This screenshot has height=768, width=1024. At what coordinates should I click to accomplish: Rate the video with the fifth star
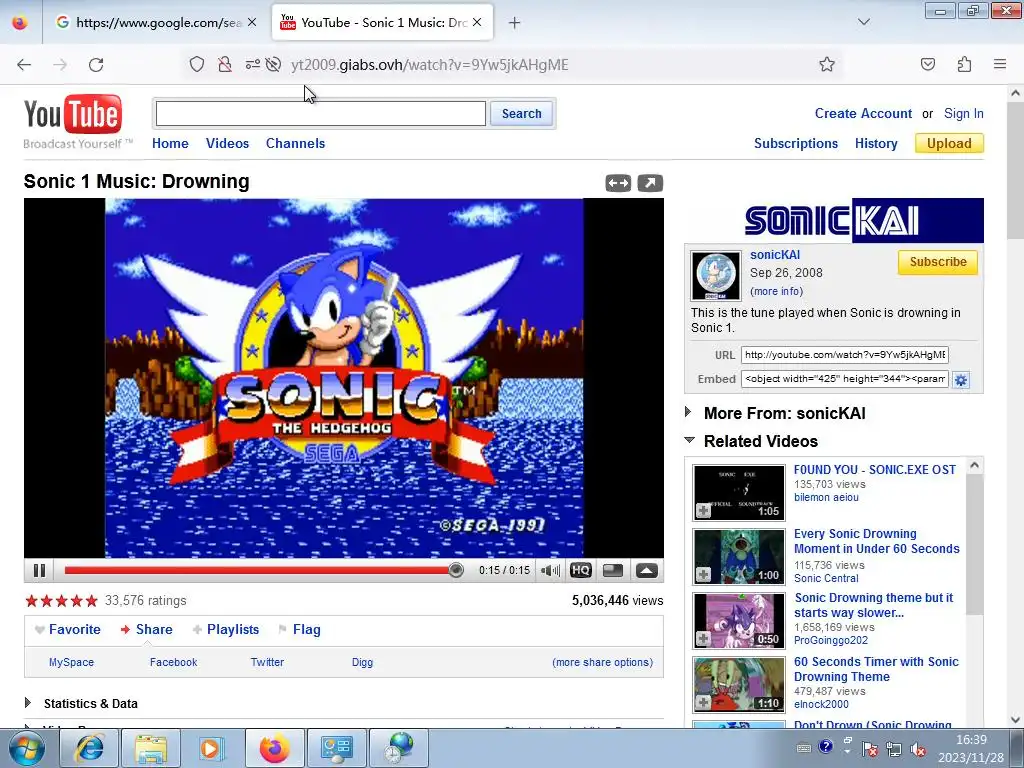[91, 601]
